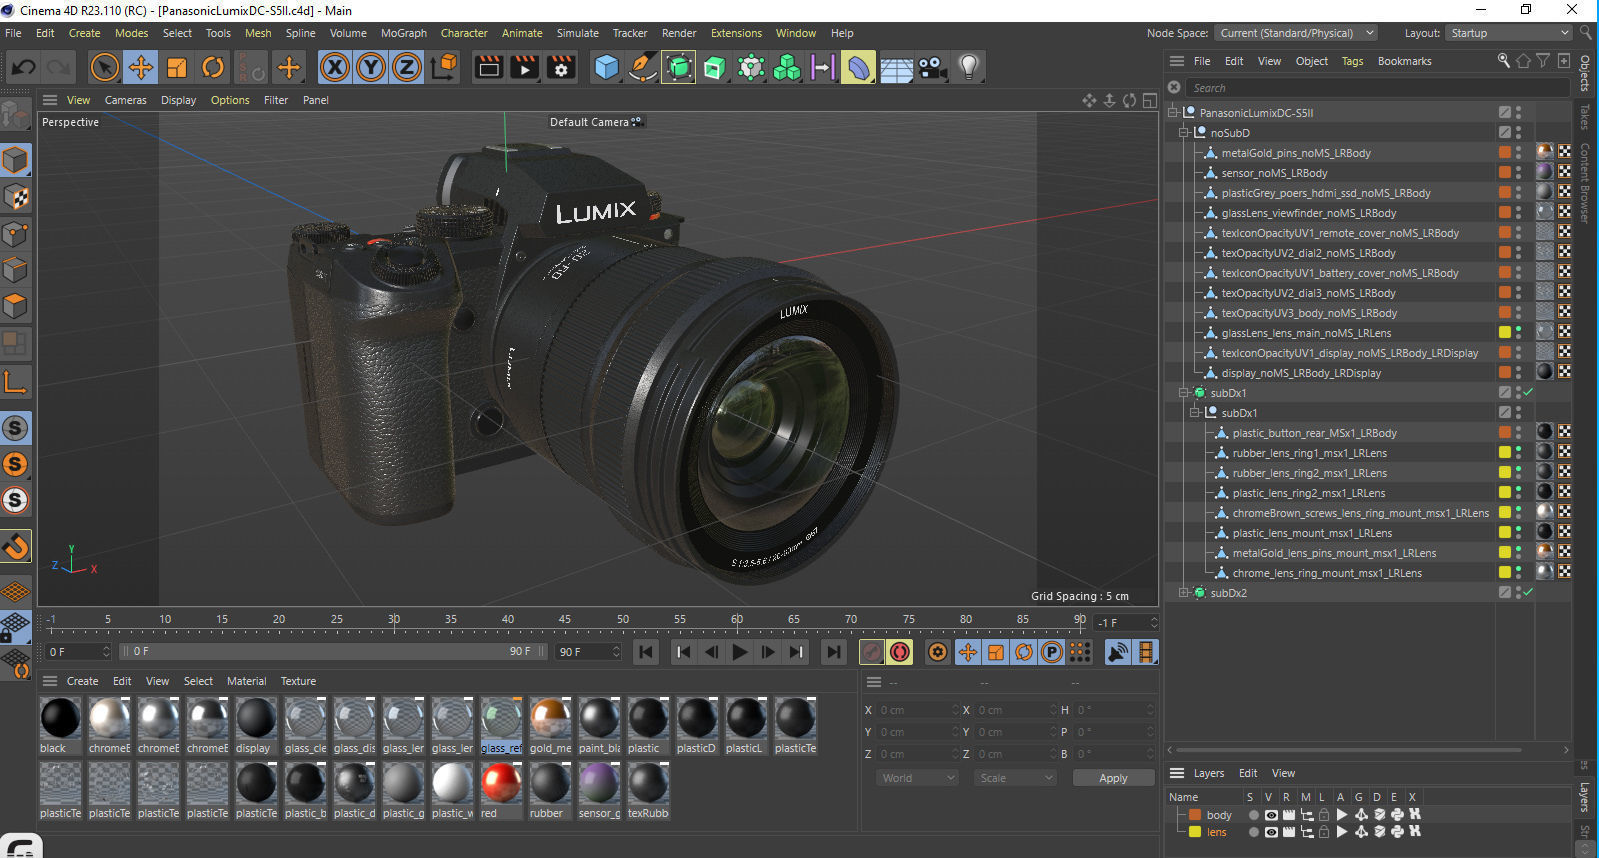Click the X position input field
Viewport: 1599px width, 858px height.
pos(917,710)
